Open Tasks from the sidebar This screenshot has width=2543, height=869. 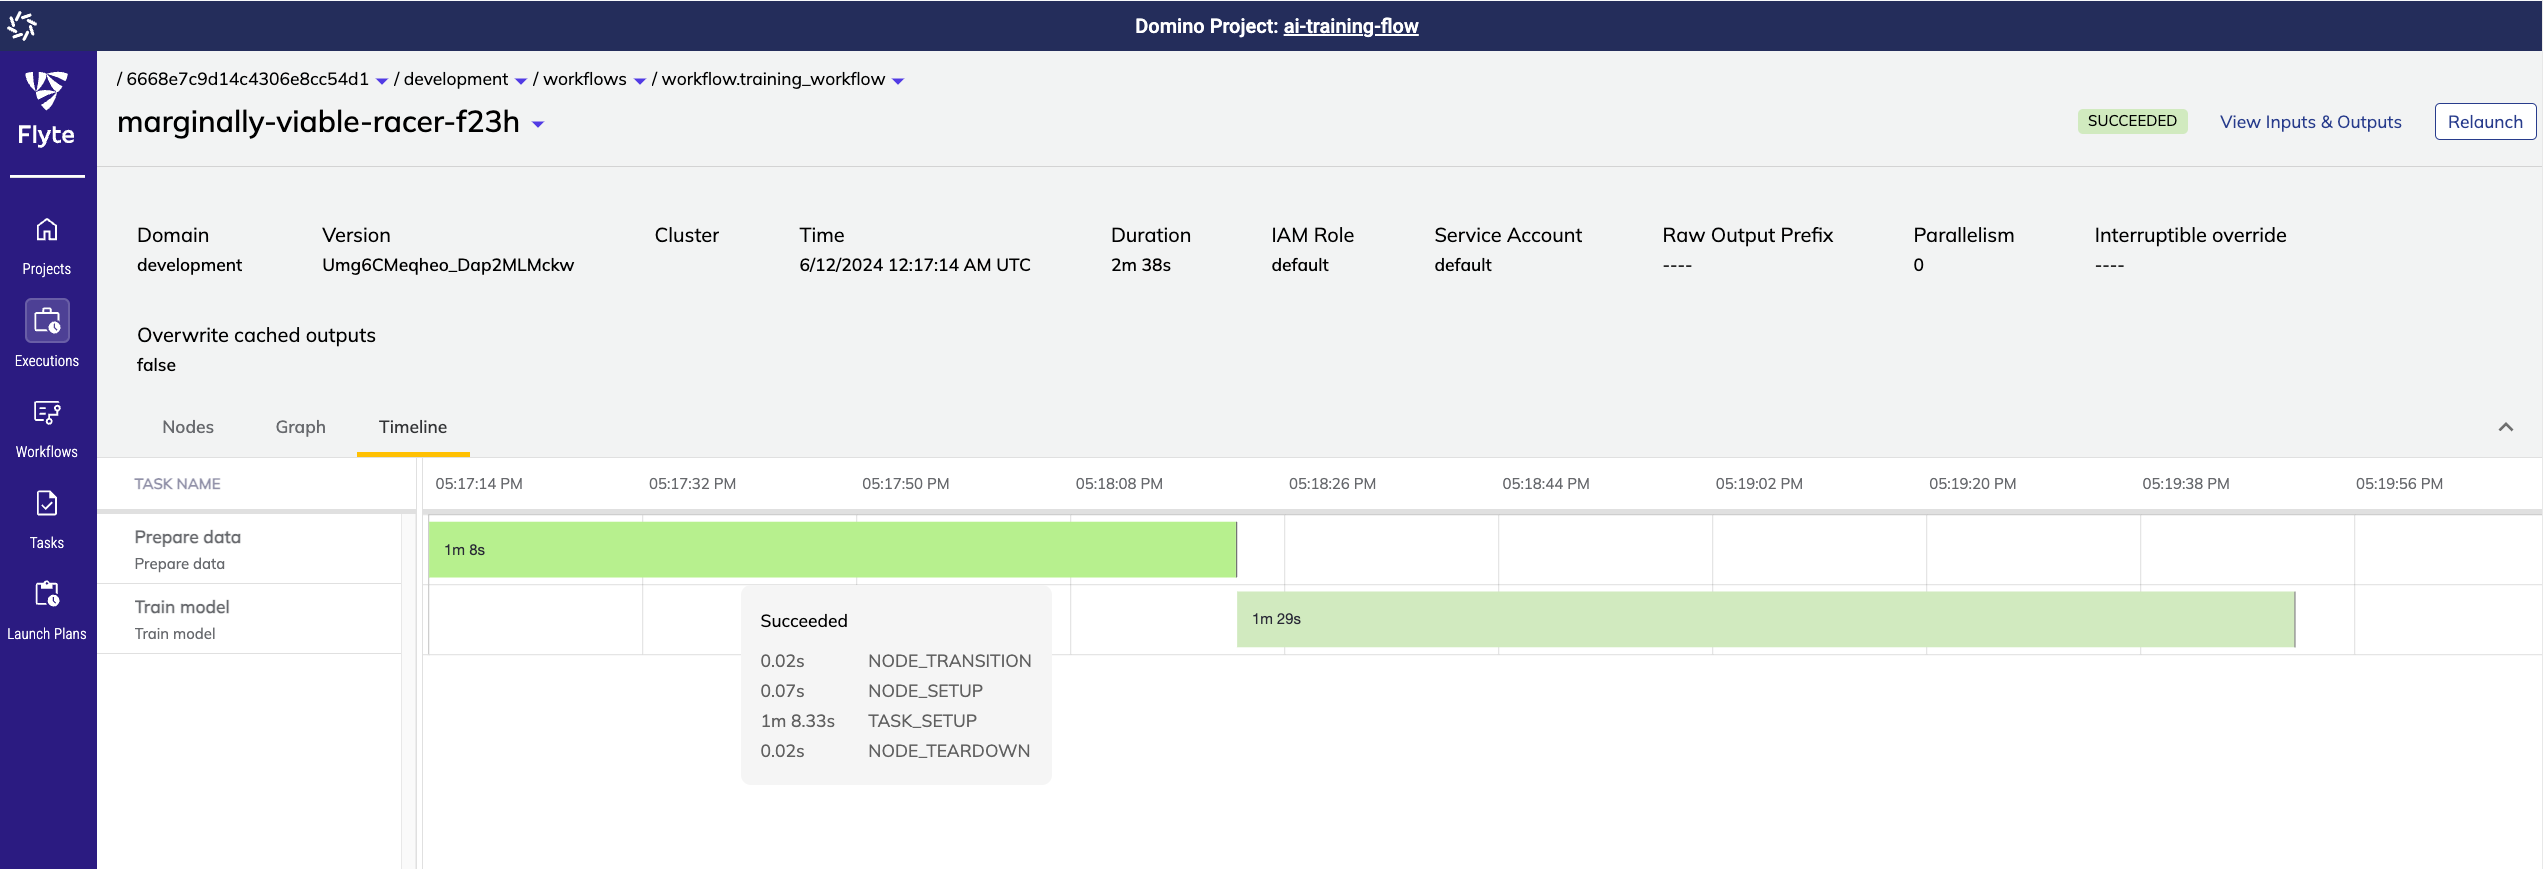click(x=47, y=520)
